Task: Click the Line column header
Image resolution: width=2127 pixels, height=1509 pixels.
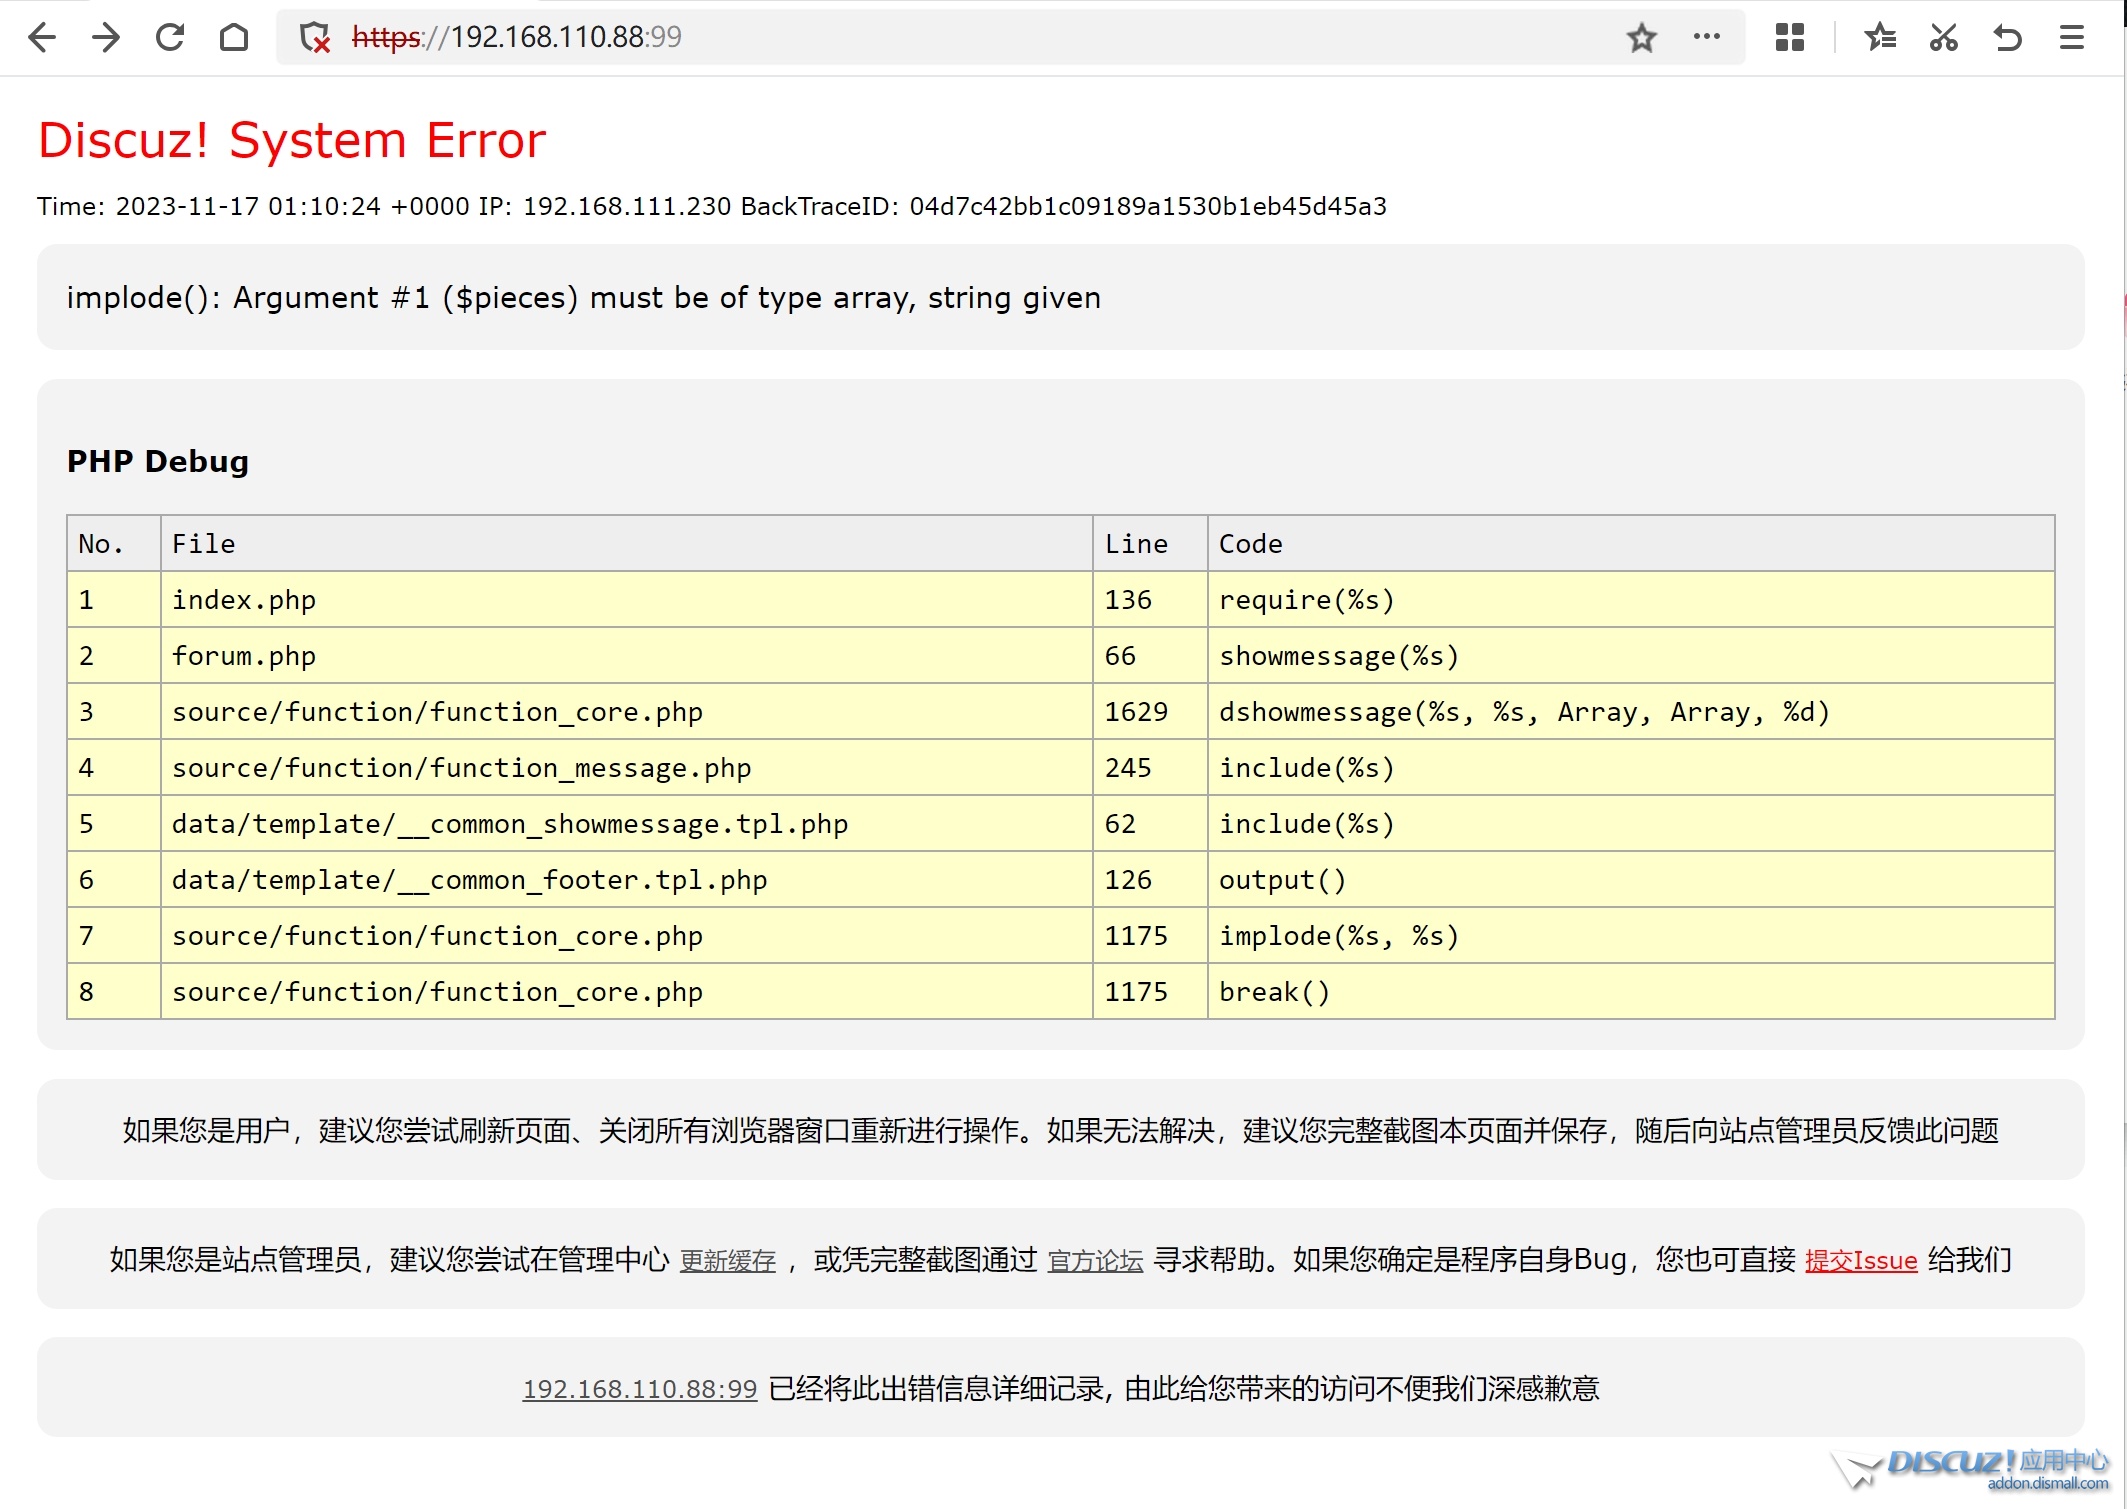Action: pyautogui.click(x=1150, y=544)
